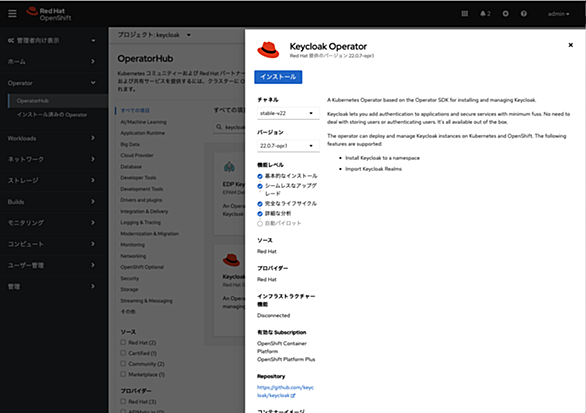
Task: Click the external link icon next to repository URL
Action: pos(293,395)
